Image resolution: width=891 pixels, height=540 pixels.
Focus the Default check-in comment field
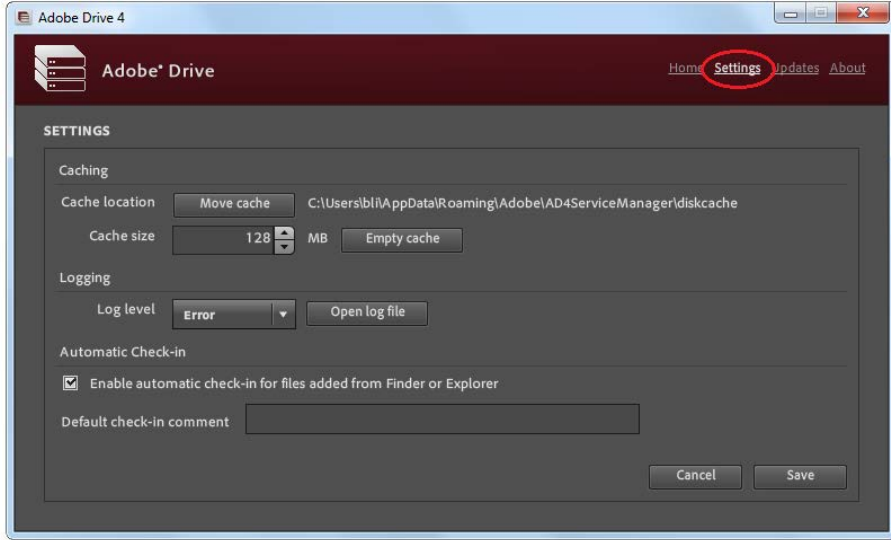[443, 419]
